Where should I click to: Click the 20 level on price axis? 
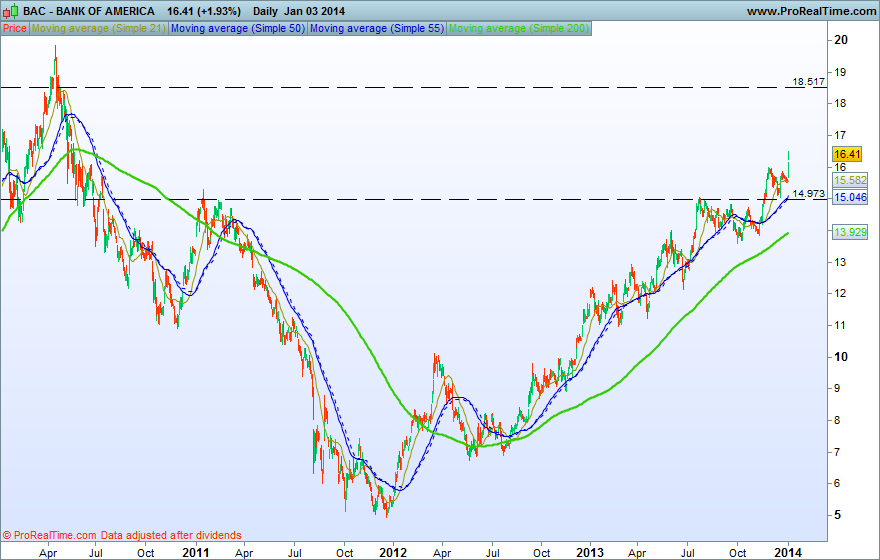pyautogui.click(x=841, y=40)
